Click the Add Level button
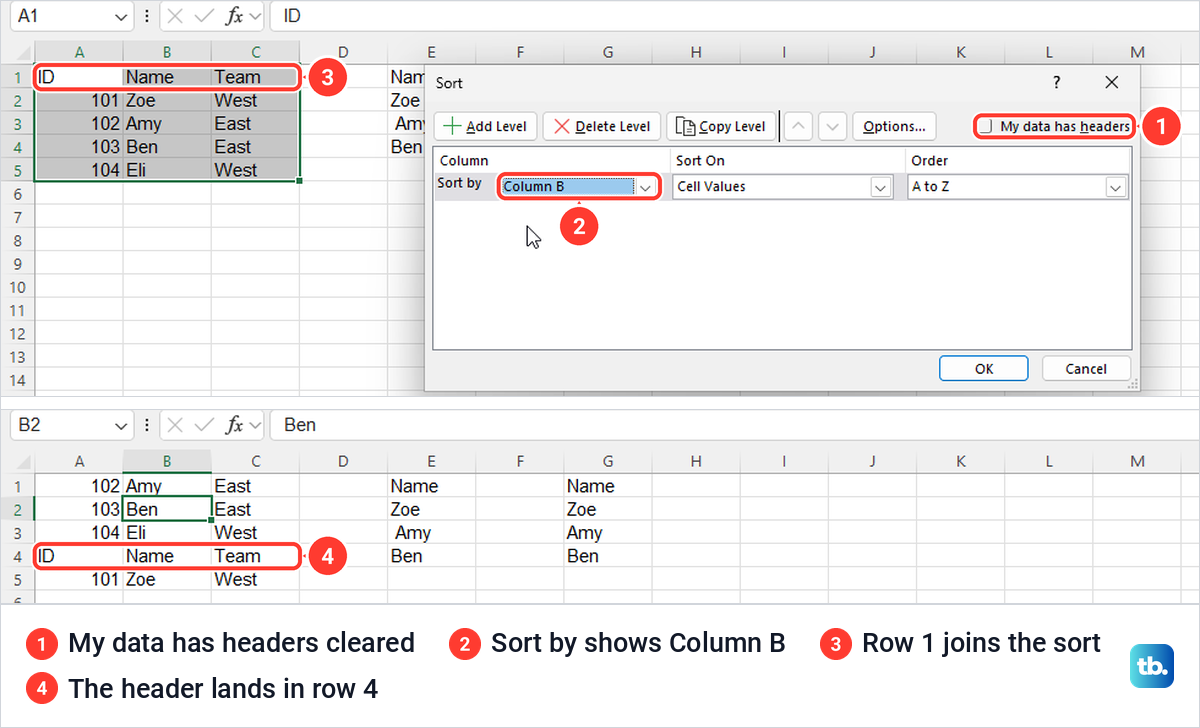Image resolution: width=1200 pixels, height=728 pixels. tap(486, 127)
